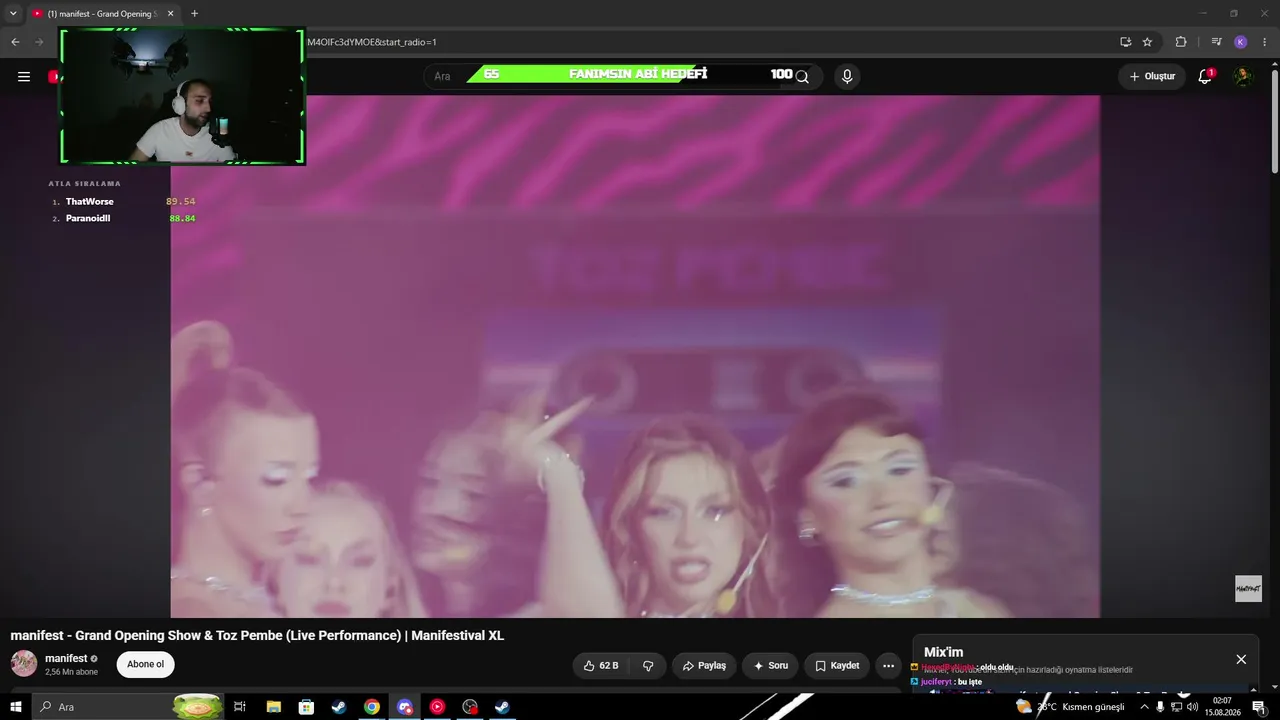This screenshot has height=720, width=1280.
Task: Bookmark this page with the star icon
Action: pyautogui.click(x=1147, y=42)
